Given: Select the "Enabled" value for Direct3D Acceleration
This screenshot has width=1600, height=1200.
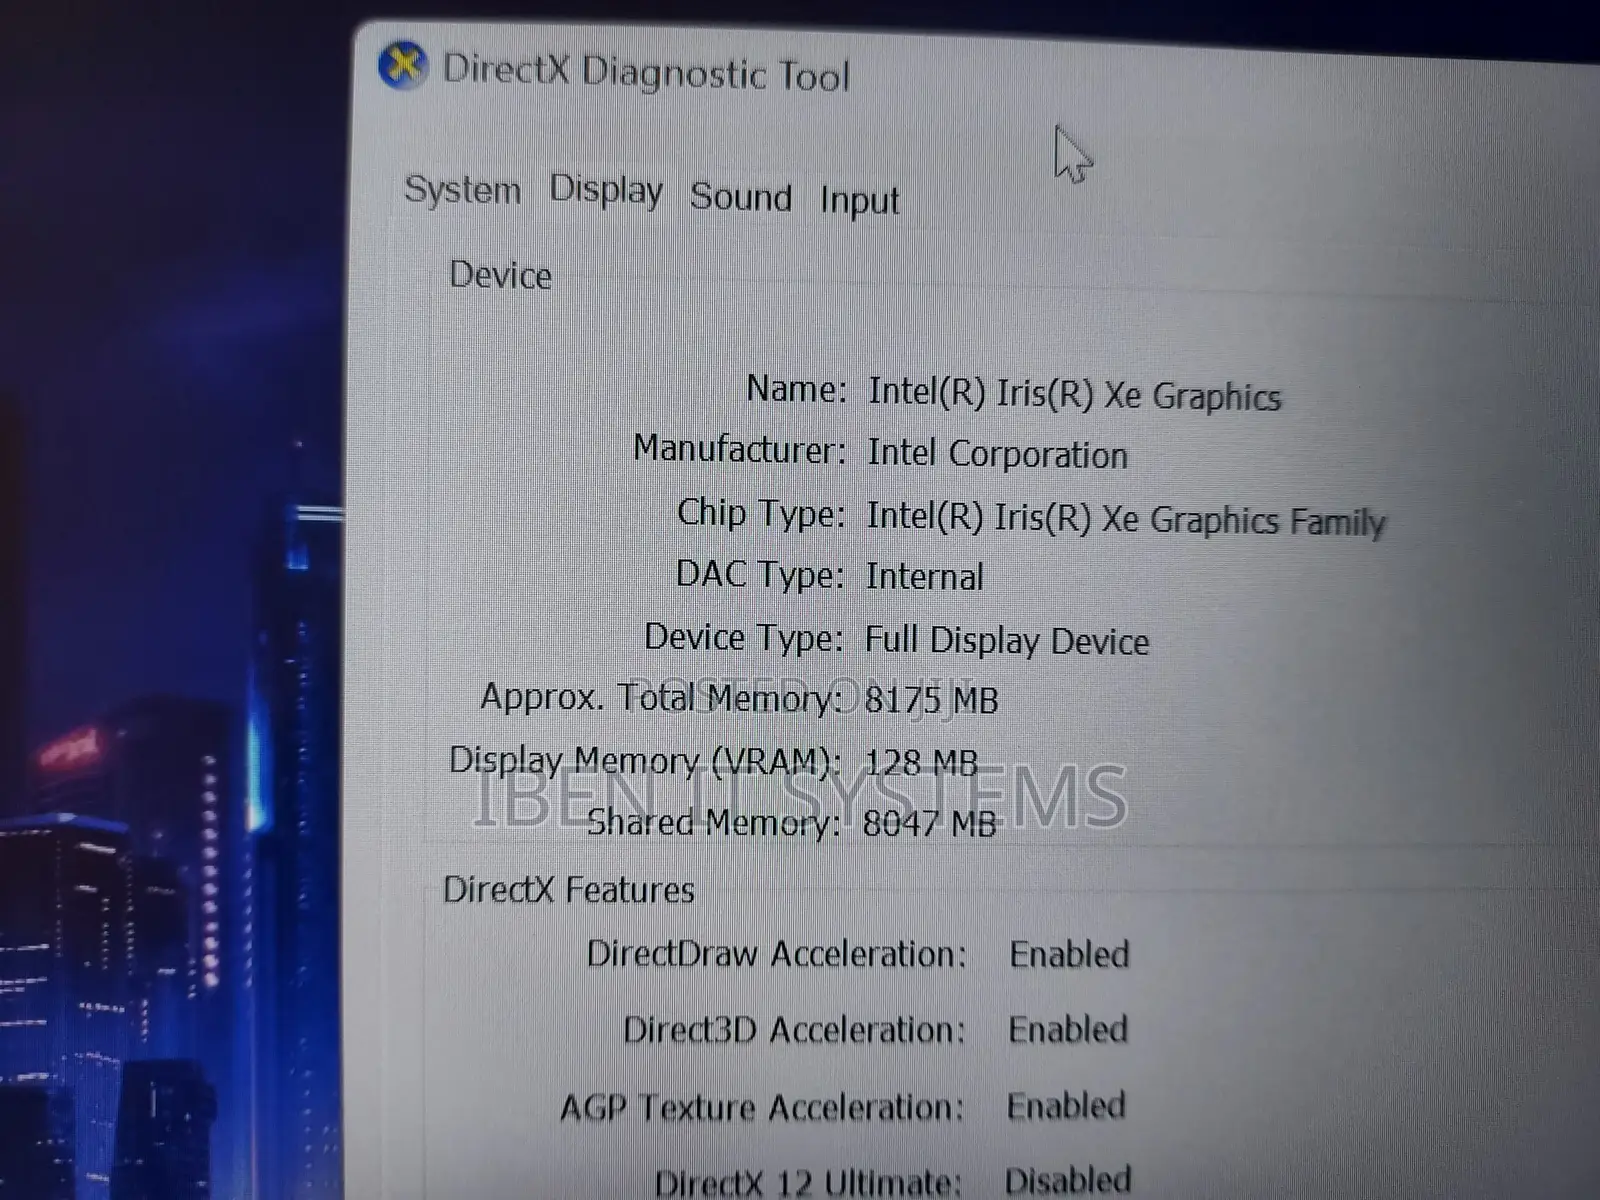Looking at the screenshot, I should coord(1068,1029).
